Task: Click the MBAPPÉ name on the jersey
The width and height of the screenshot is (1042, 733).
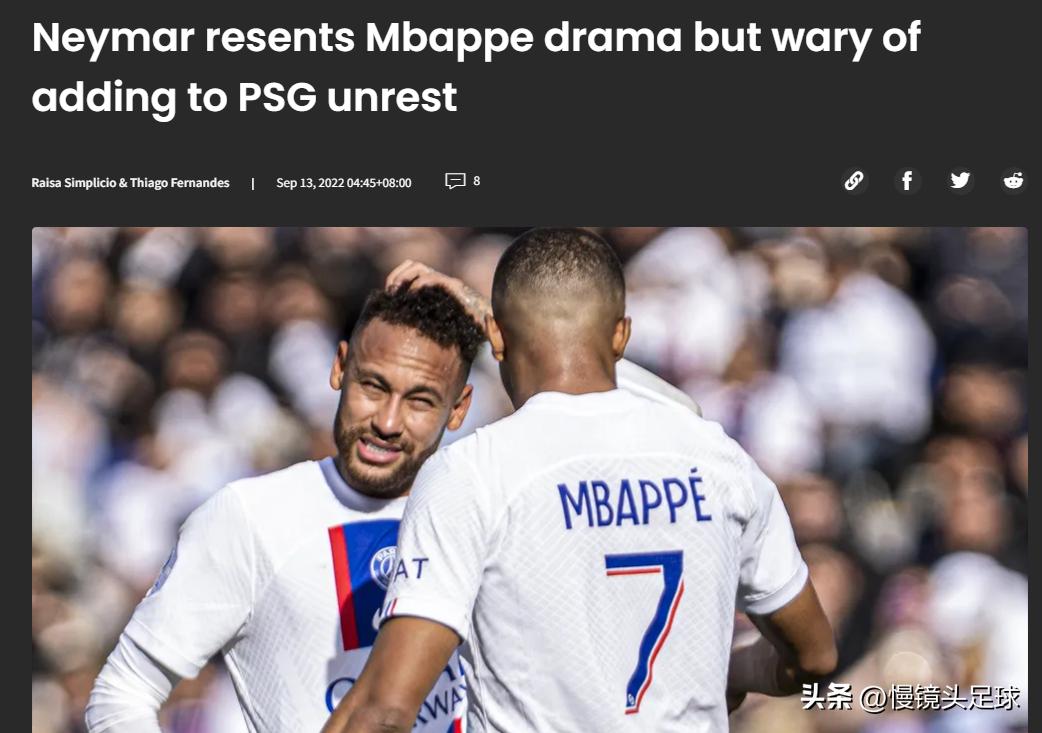Action: (634, 499)
